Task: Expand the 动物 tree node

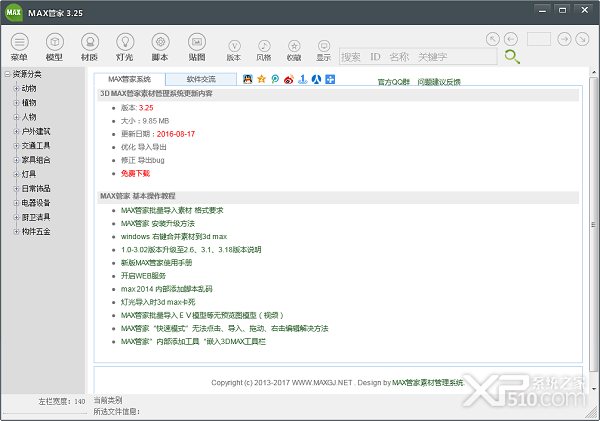Action: (16, 88)
